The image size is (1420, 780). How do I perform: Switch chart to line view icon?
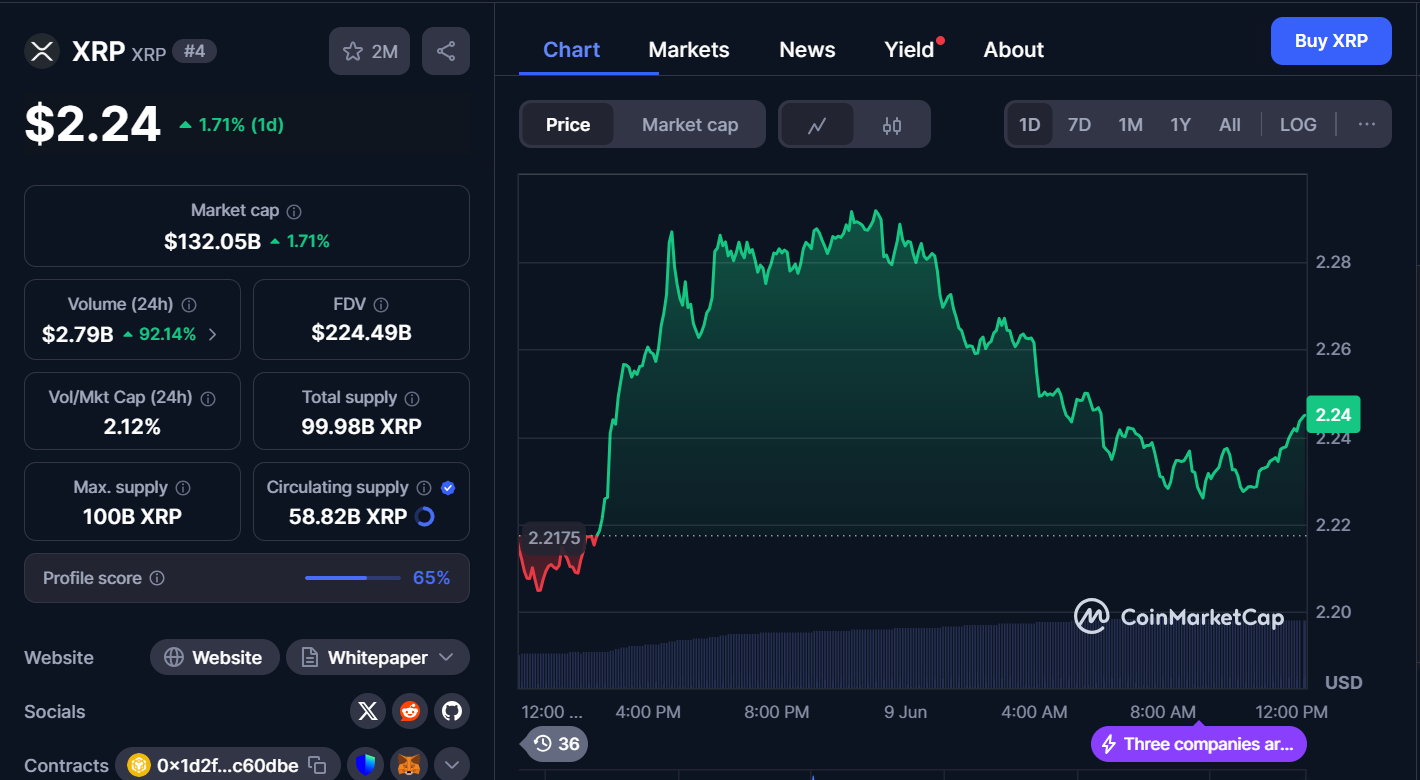(x=817, y=125)
